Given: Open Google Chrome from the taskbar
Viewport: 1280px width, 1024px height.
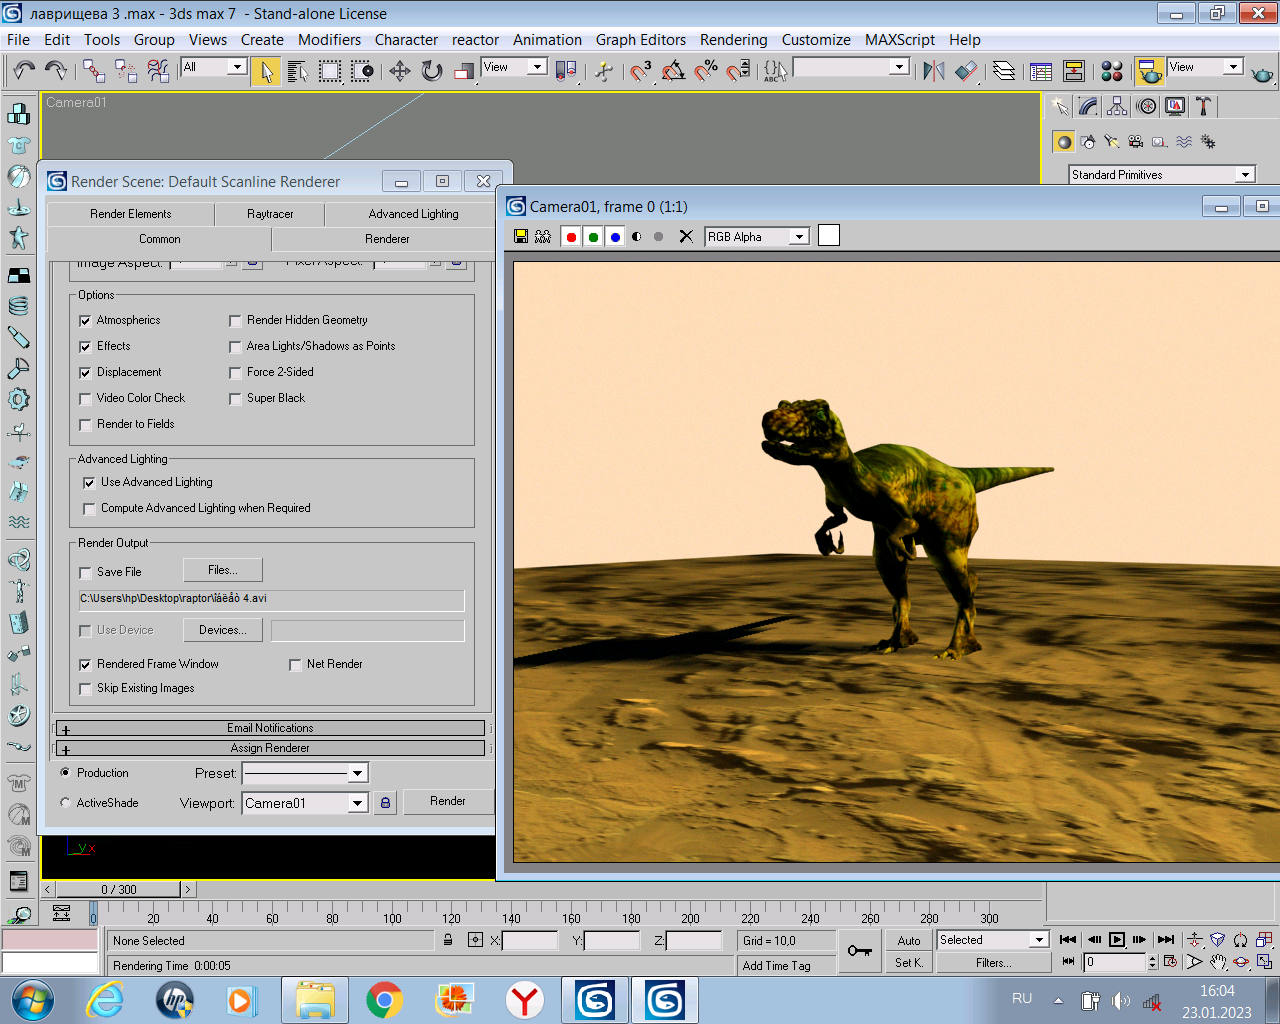Looking at the screenshot, I should (384, 1000).
